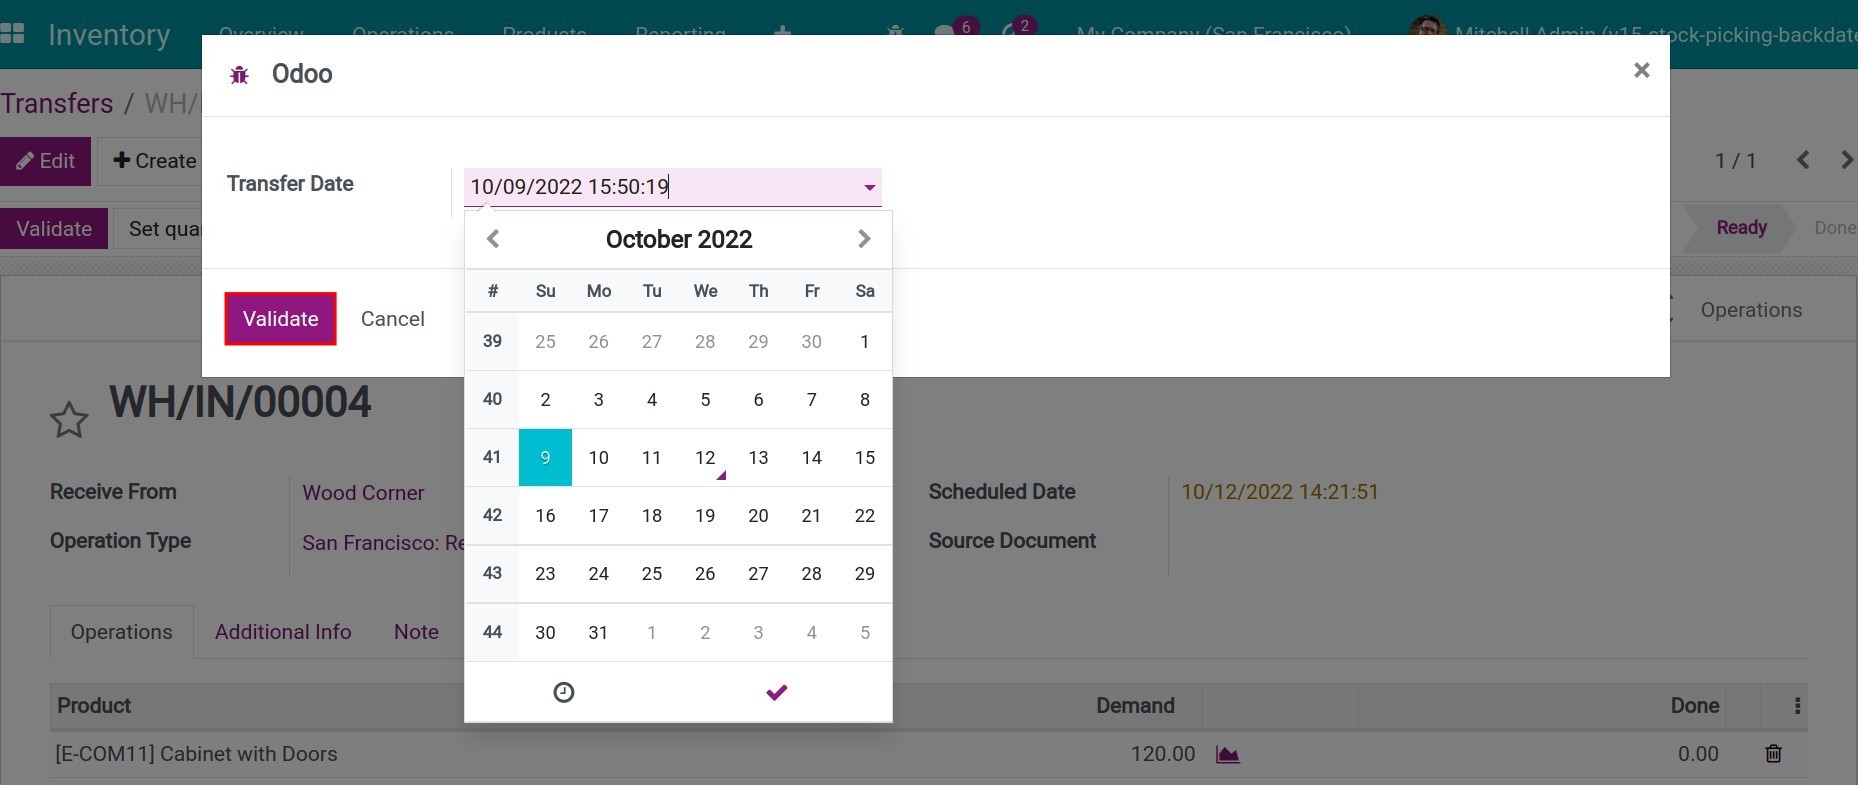Screen dimensions: 1858x785
Task: Select October 12 in the calendar
Action: point(705,458)
